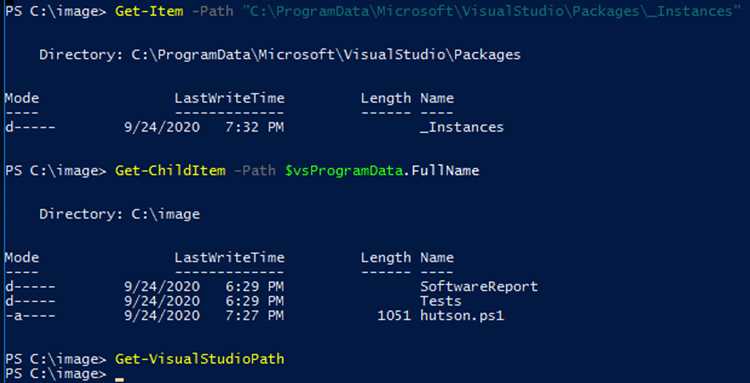Click the _Instances path string argument
The width and height of the screenshot is (750, 383).
[x=492, y=11]
